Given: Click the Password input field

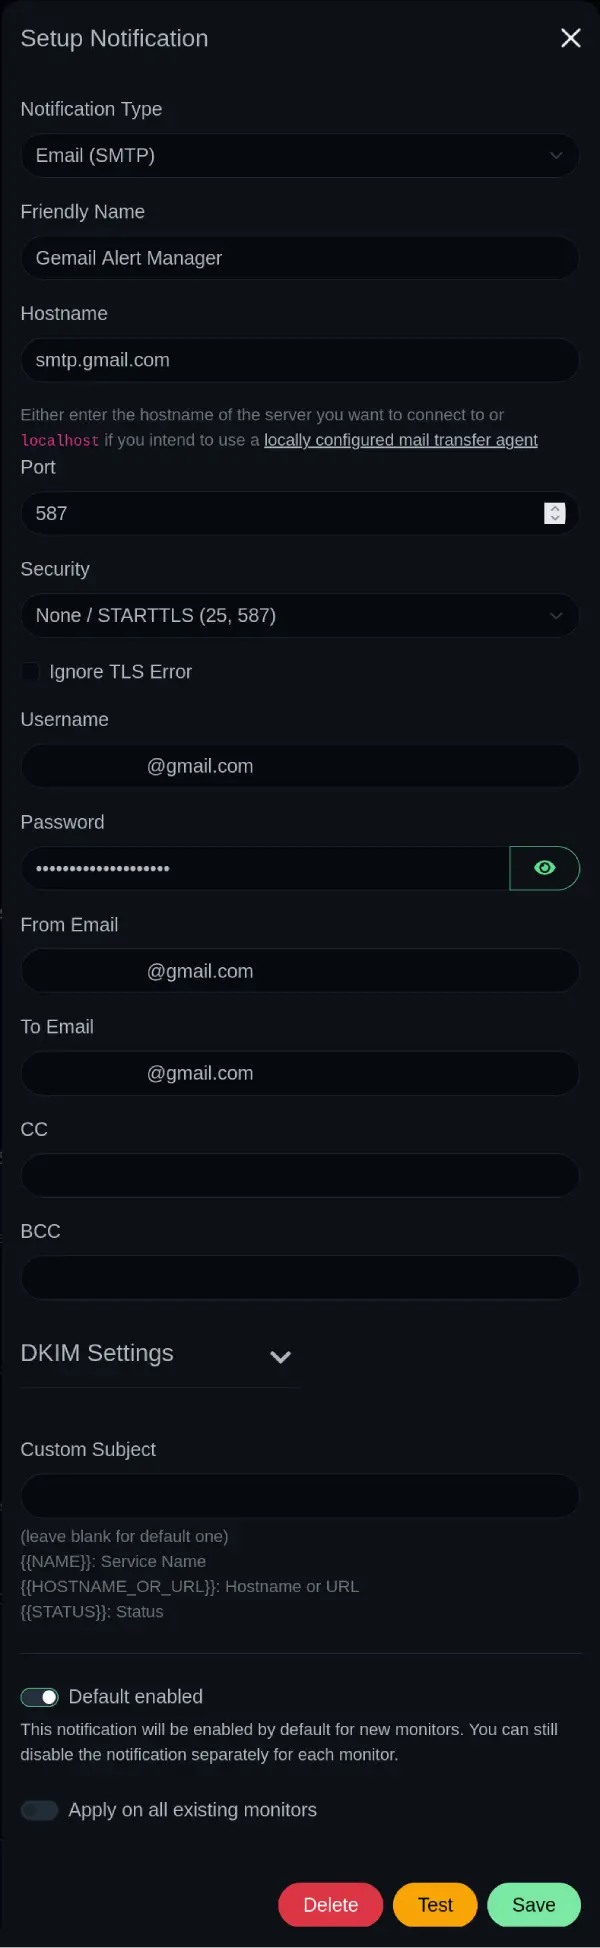Looking at the screenshot, I should coord(265,868).
